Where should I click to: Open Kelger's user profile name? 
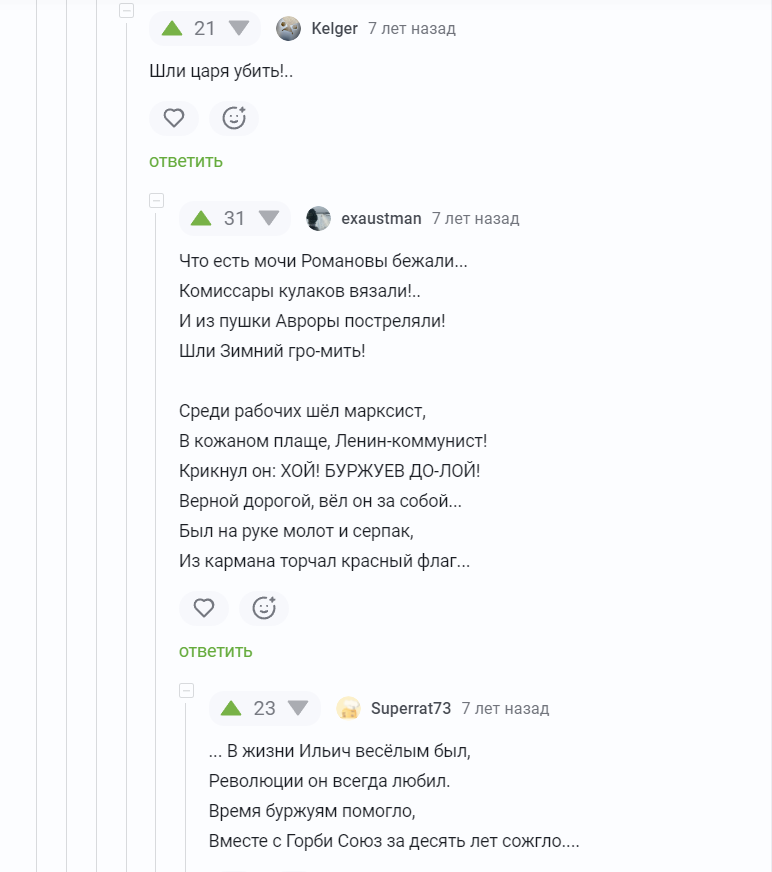coord(334,28)
